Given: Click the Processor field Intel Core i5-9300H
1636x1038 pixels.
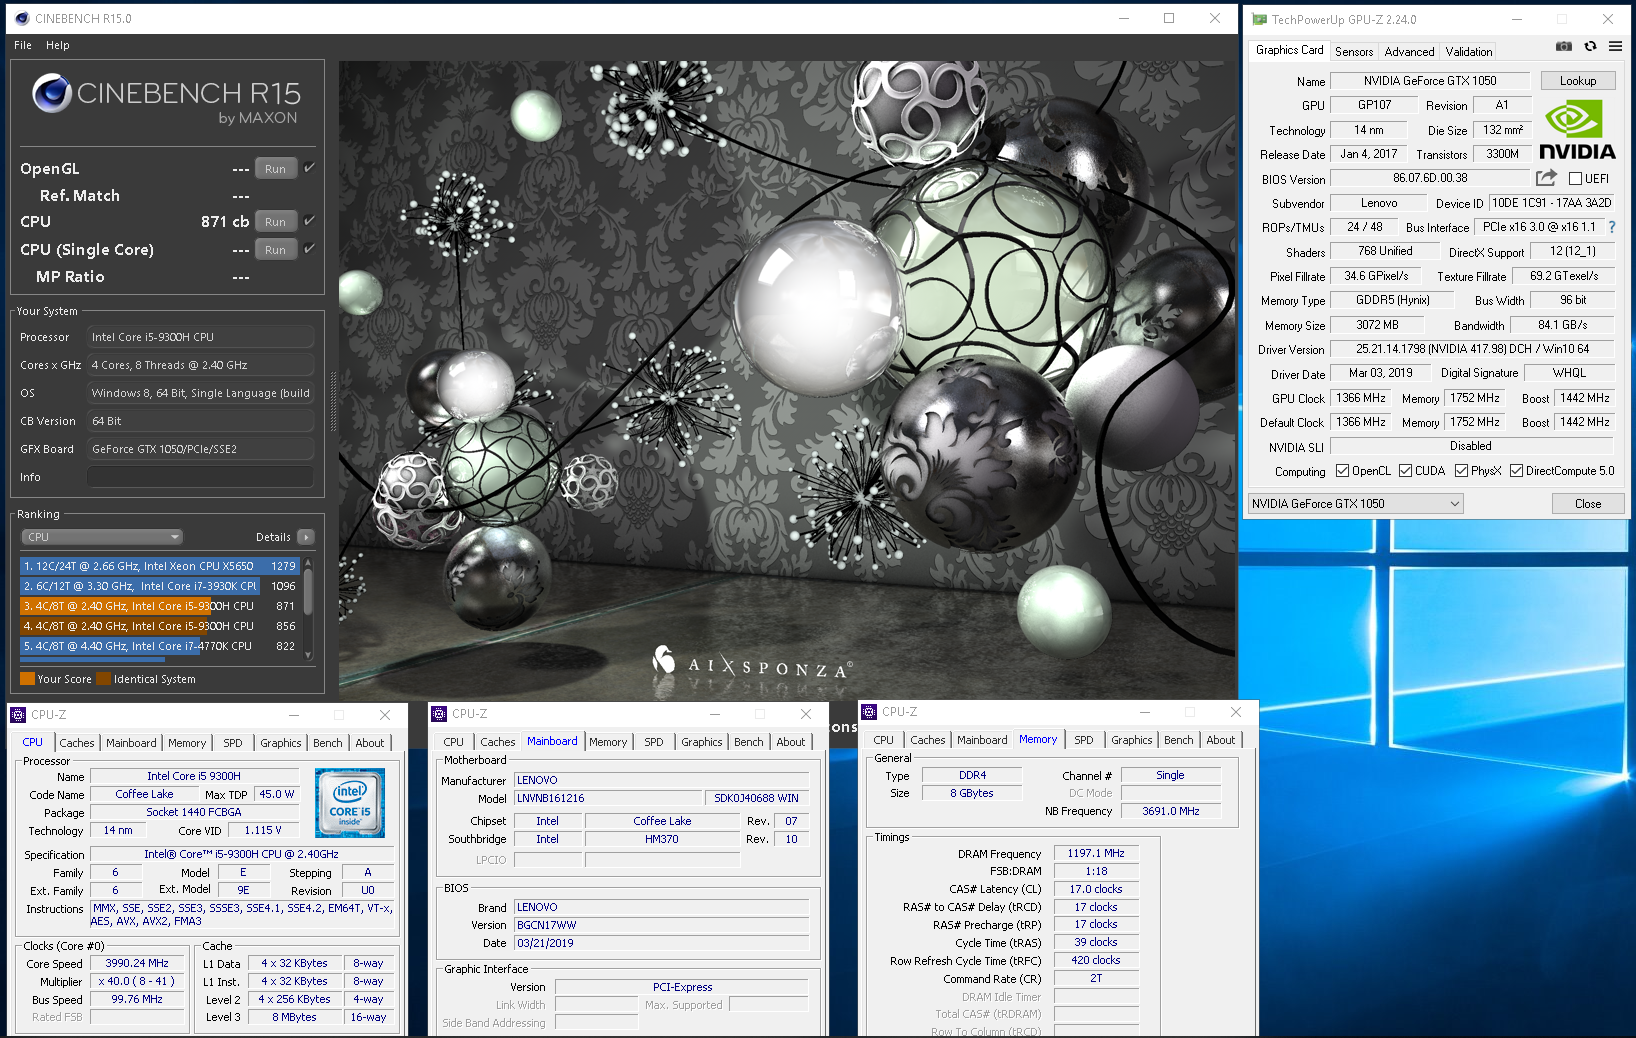Looking at the screenshot, I should pyautogui.click(x=200, y=337).
